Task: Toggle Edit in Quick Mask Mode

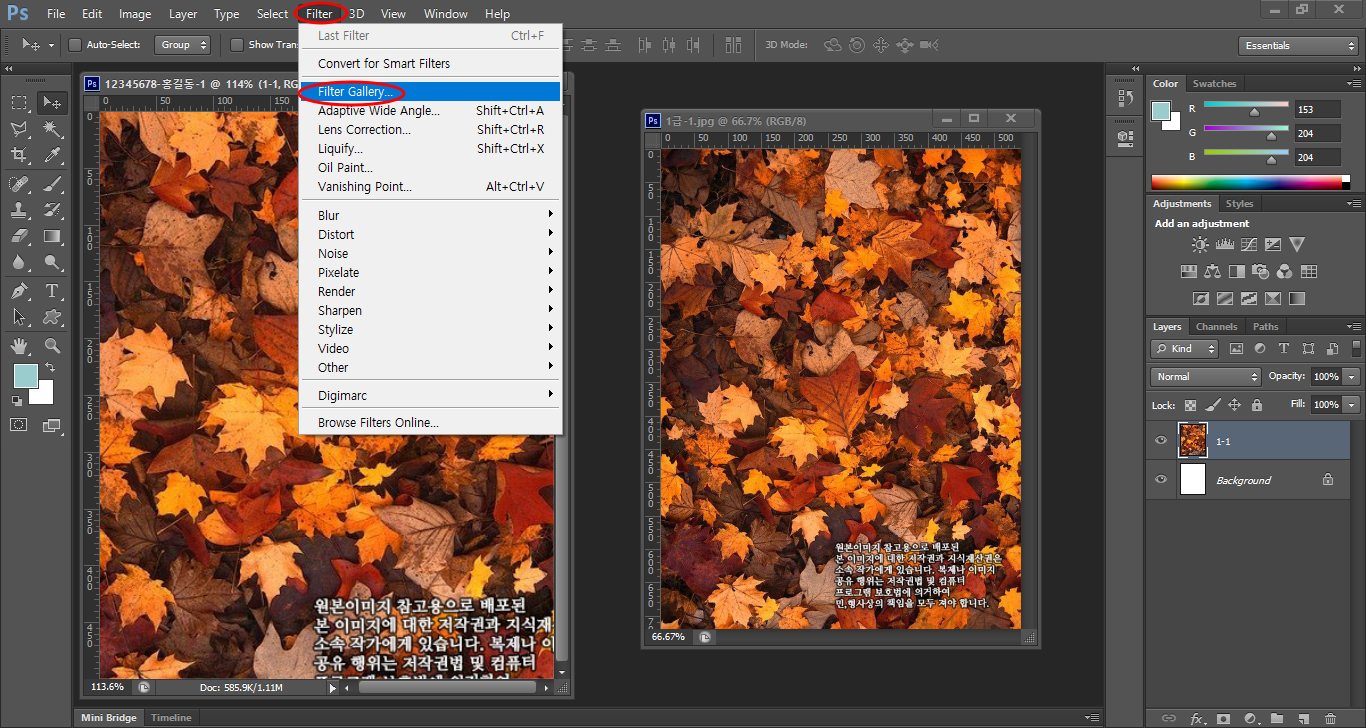Action: [x=19, y=425]
